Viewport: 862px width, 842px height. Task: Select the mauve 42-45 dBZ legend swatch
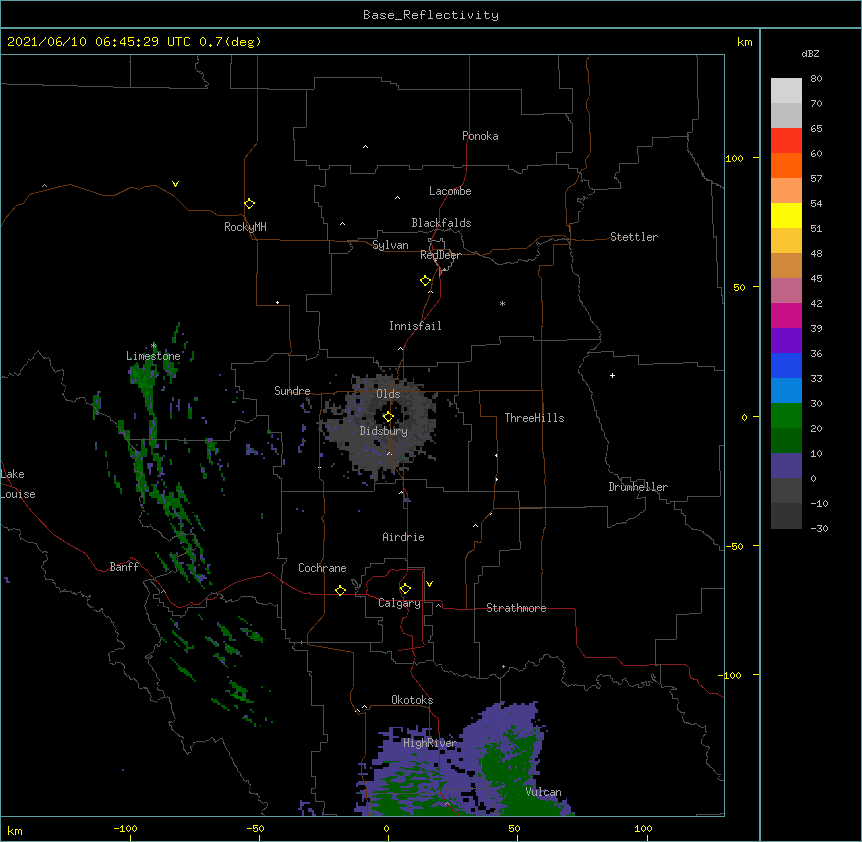click(x=786, y=291)
